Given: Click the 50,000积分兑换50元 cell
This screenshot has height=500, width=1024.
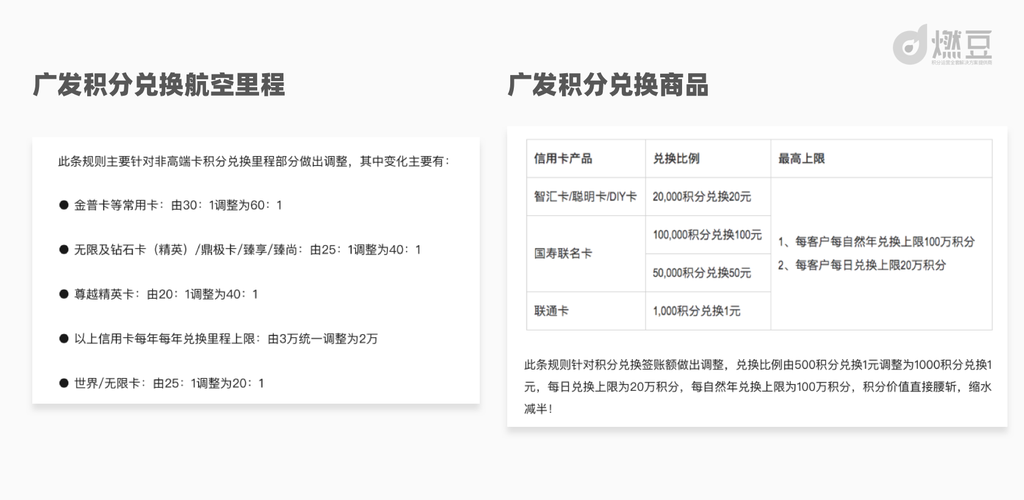Looking at the screenshot, I should coord(702,273).
